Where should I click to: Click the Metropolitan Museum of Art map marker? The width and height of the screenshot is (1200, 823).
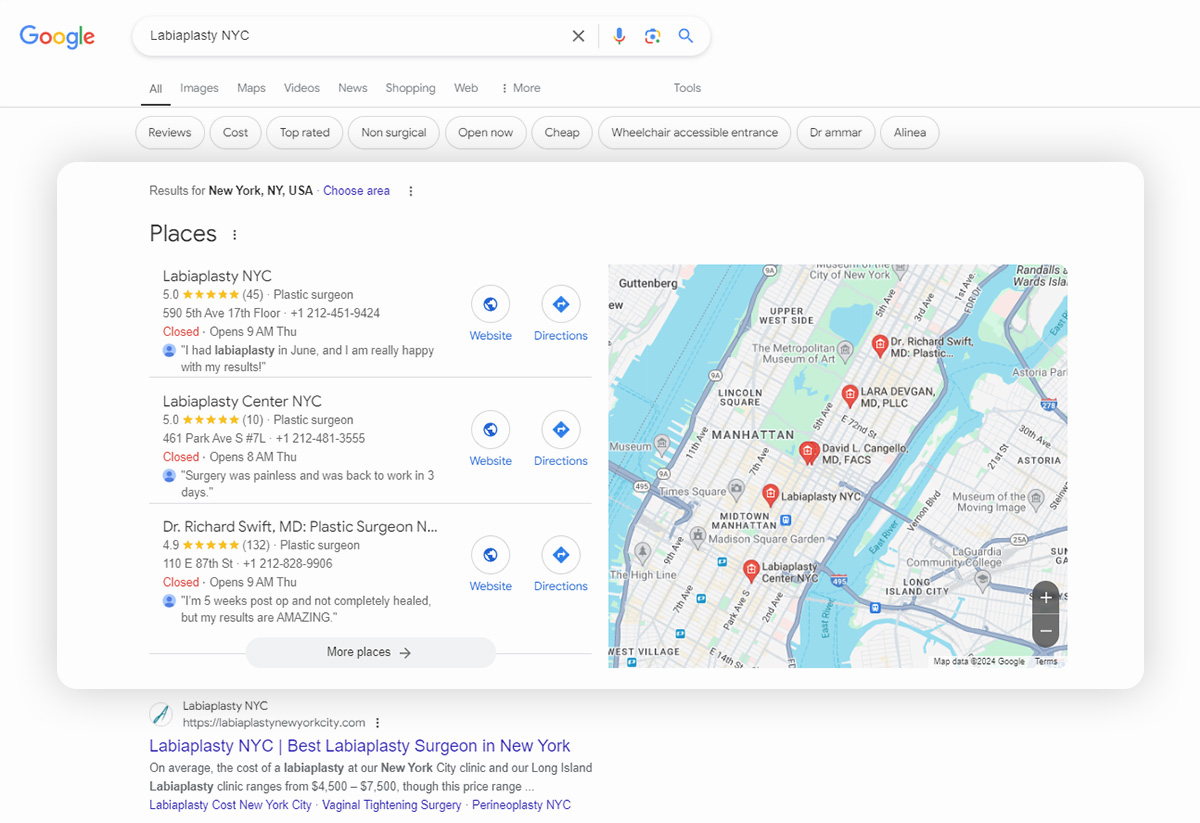coord(845,350)
